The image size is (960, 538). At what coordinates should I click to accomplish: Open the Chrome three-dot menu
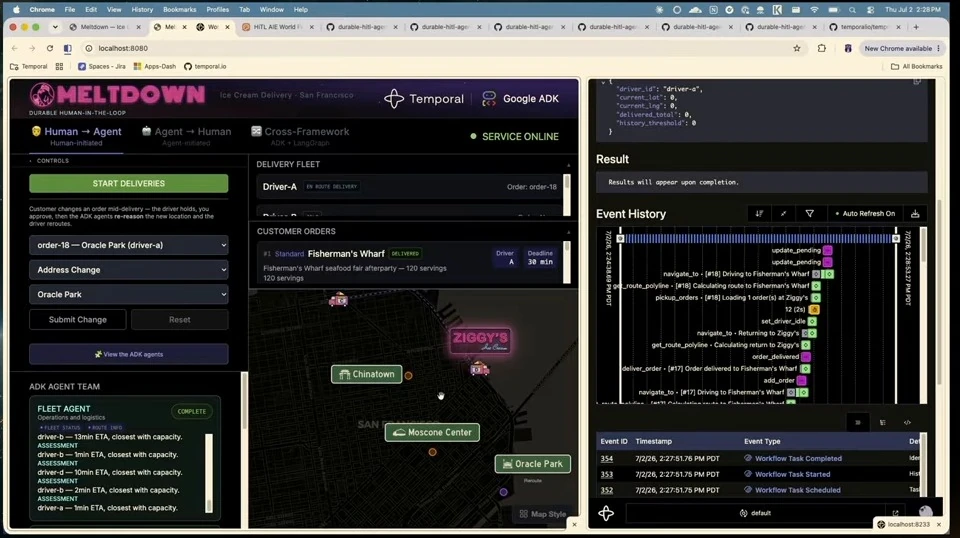click(939, 48)
